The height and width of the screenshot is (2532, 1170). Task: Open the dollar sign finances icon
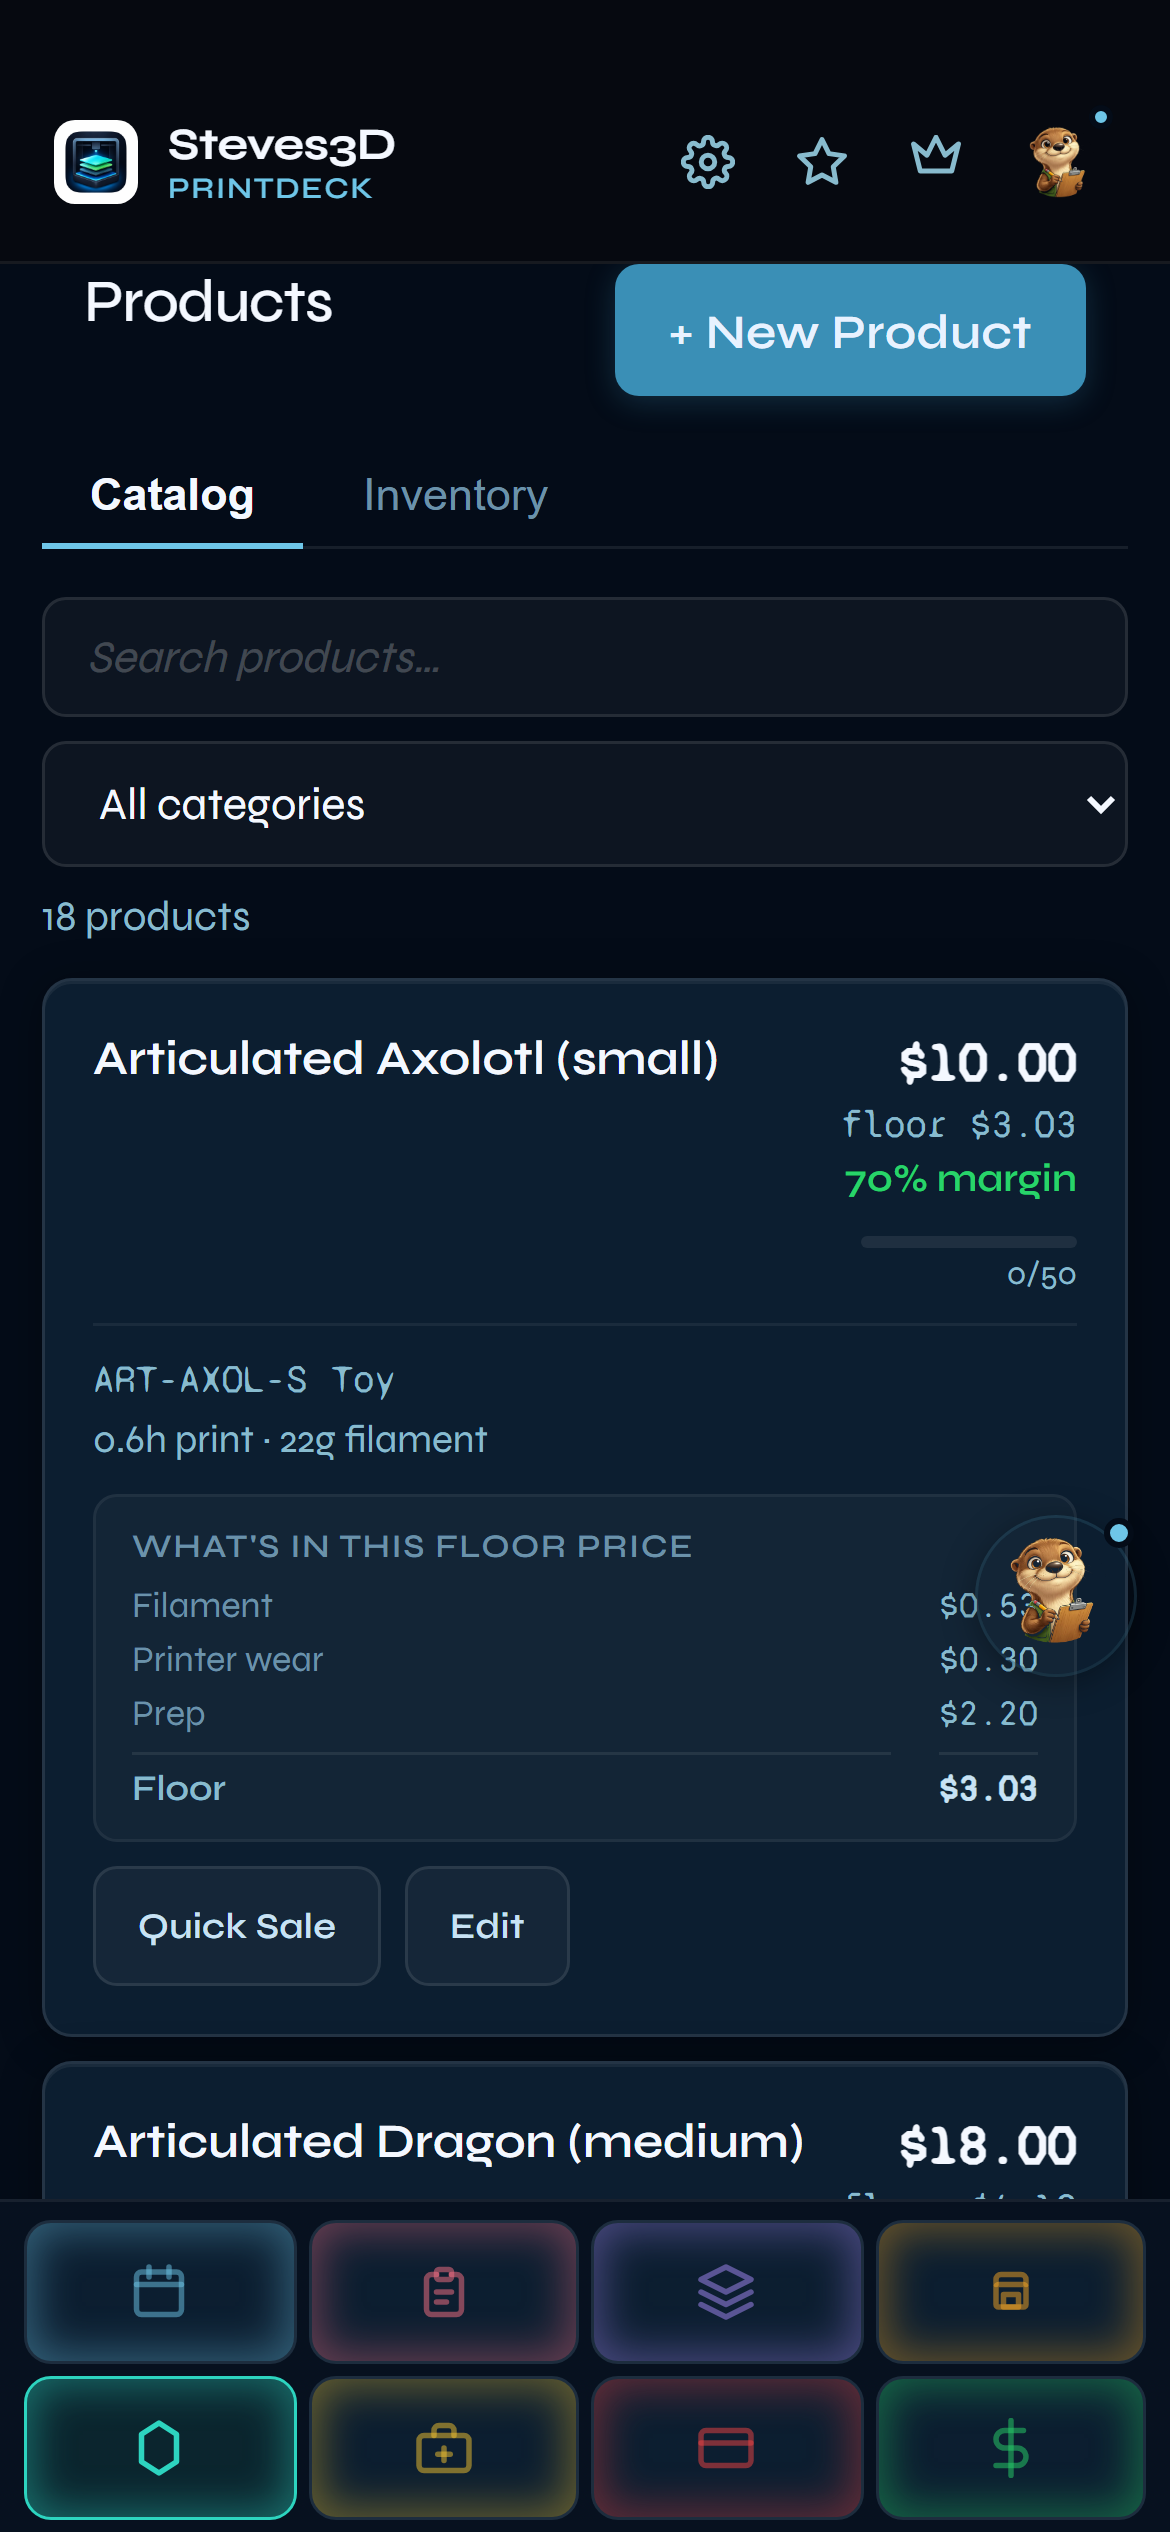click(x=1010, y=2448)
